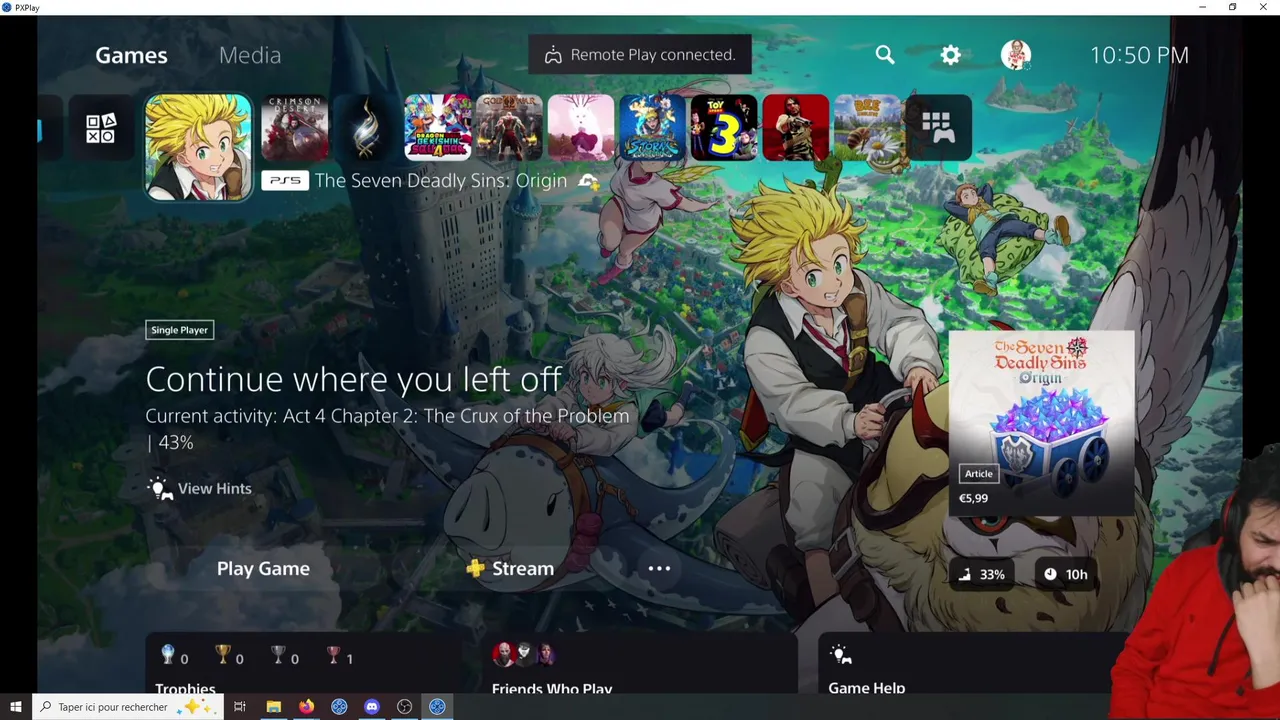Select the Crimson Desert game tile
1280x720 pixels.
[294, 128]
